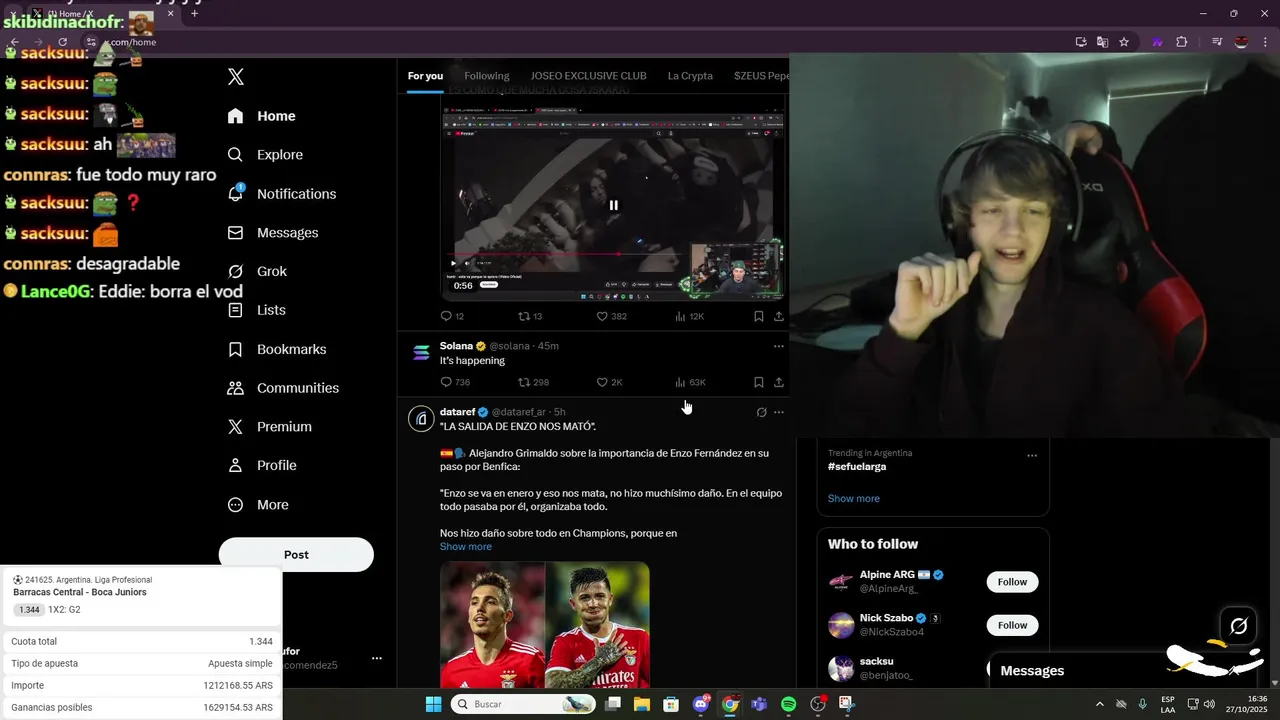The image size is (1280, 720).
Task: Open the browser extensions menu
Action: [1181, 42]
